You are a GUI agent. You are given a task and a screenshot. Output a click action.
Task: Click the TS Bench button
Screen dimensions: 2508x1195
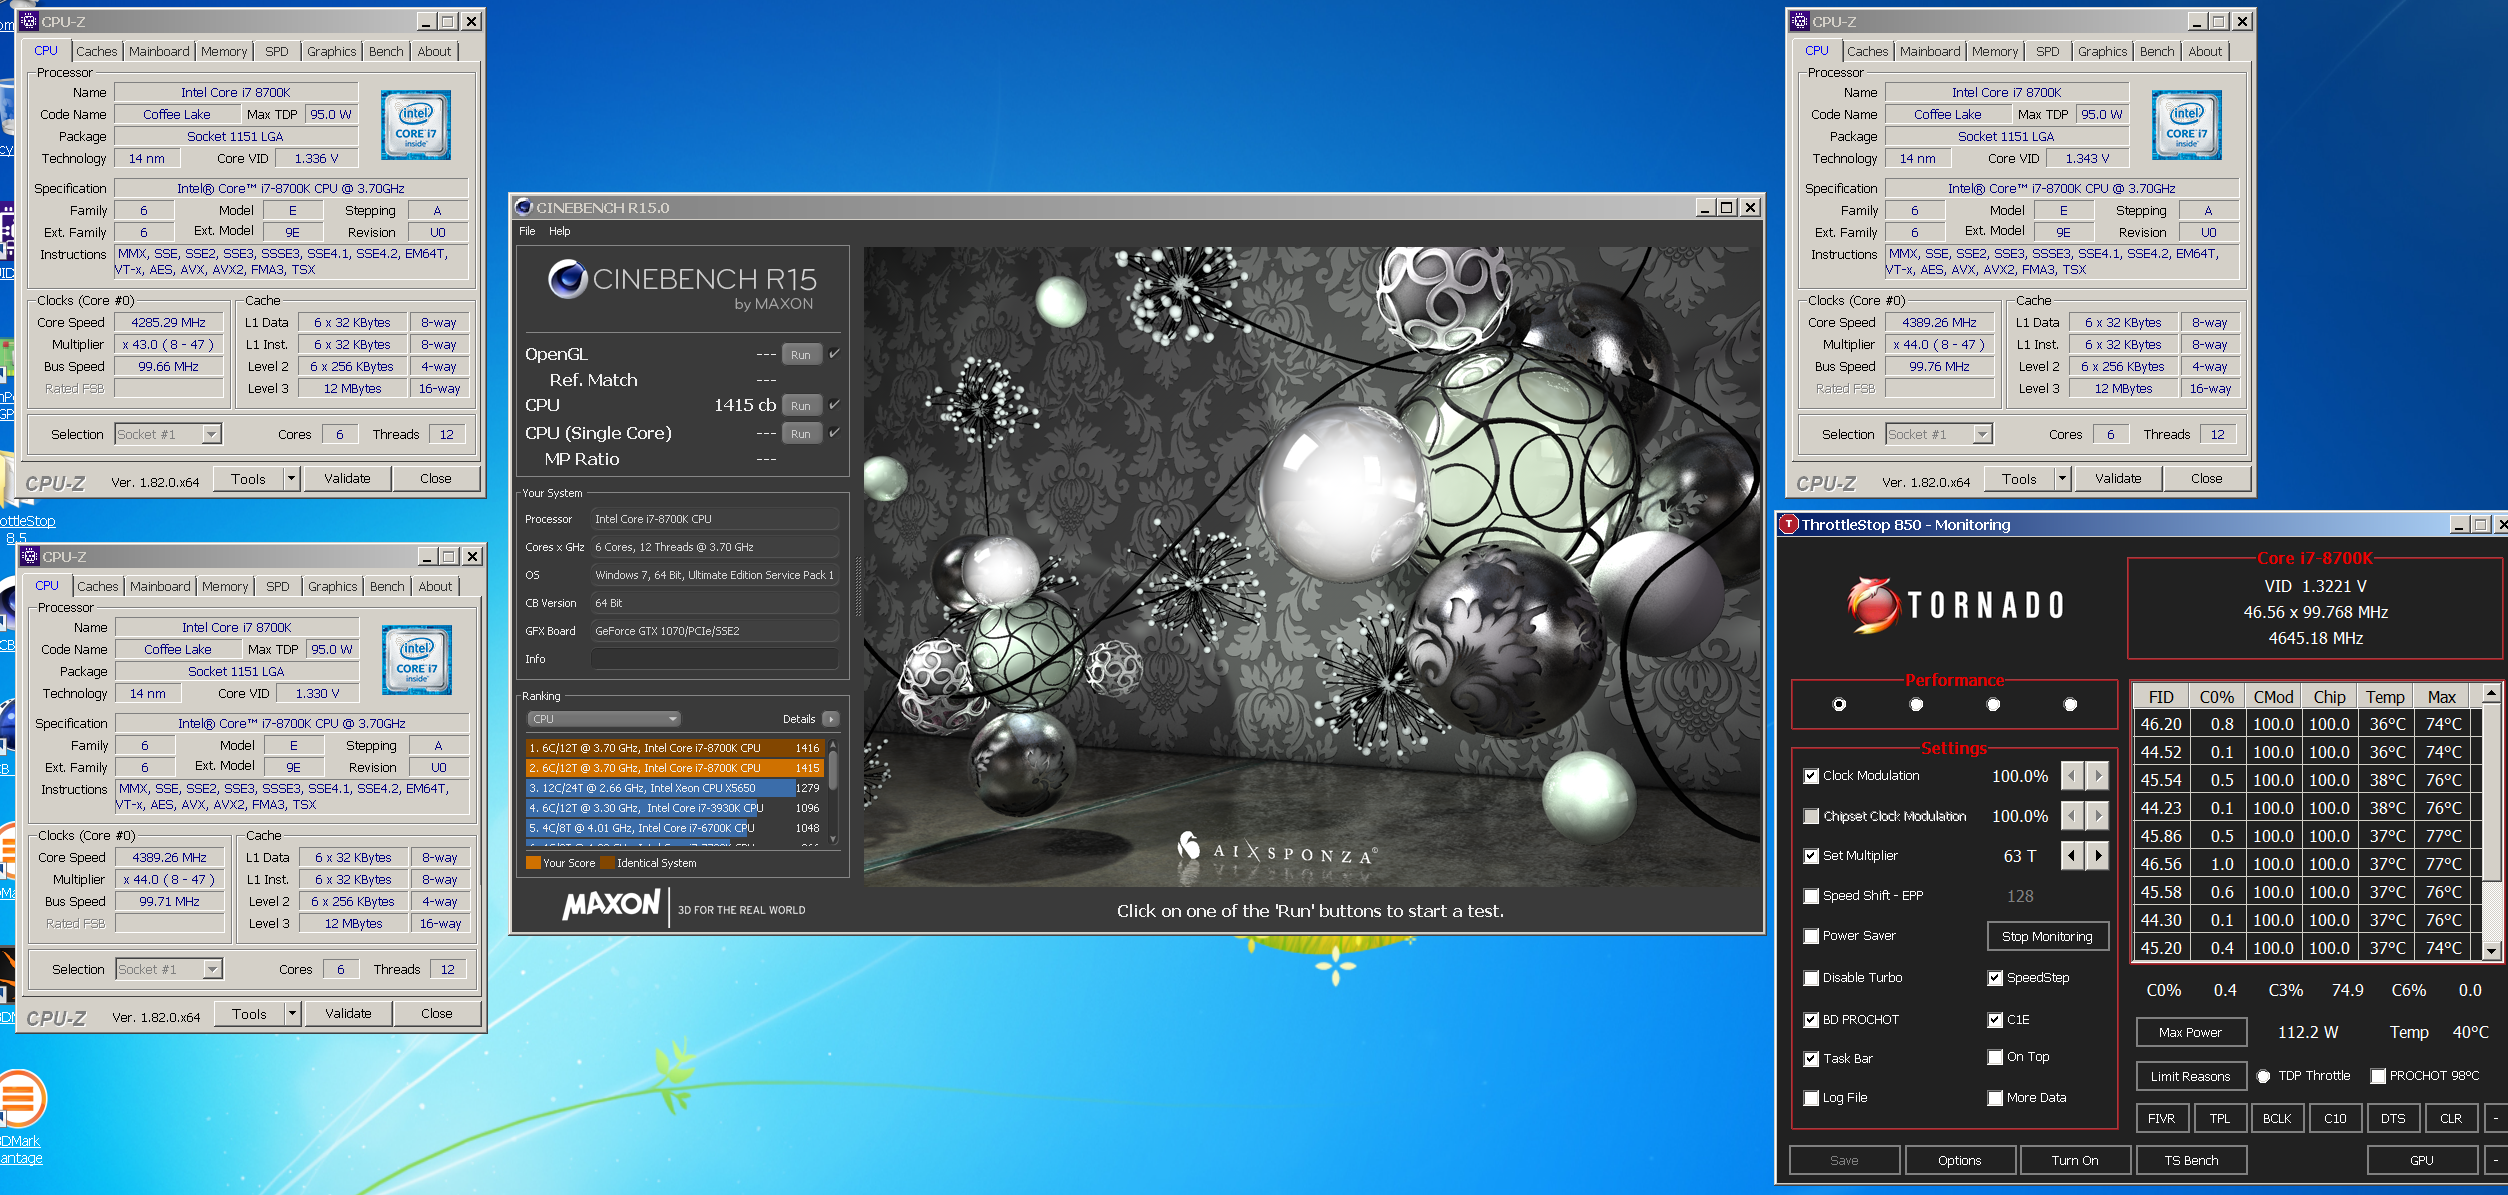coord(2190,1160)
